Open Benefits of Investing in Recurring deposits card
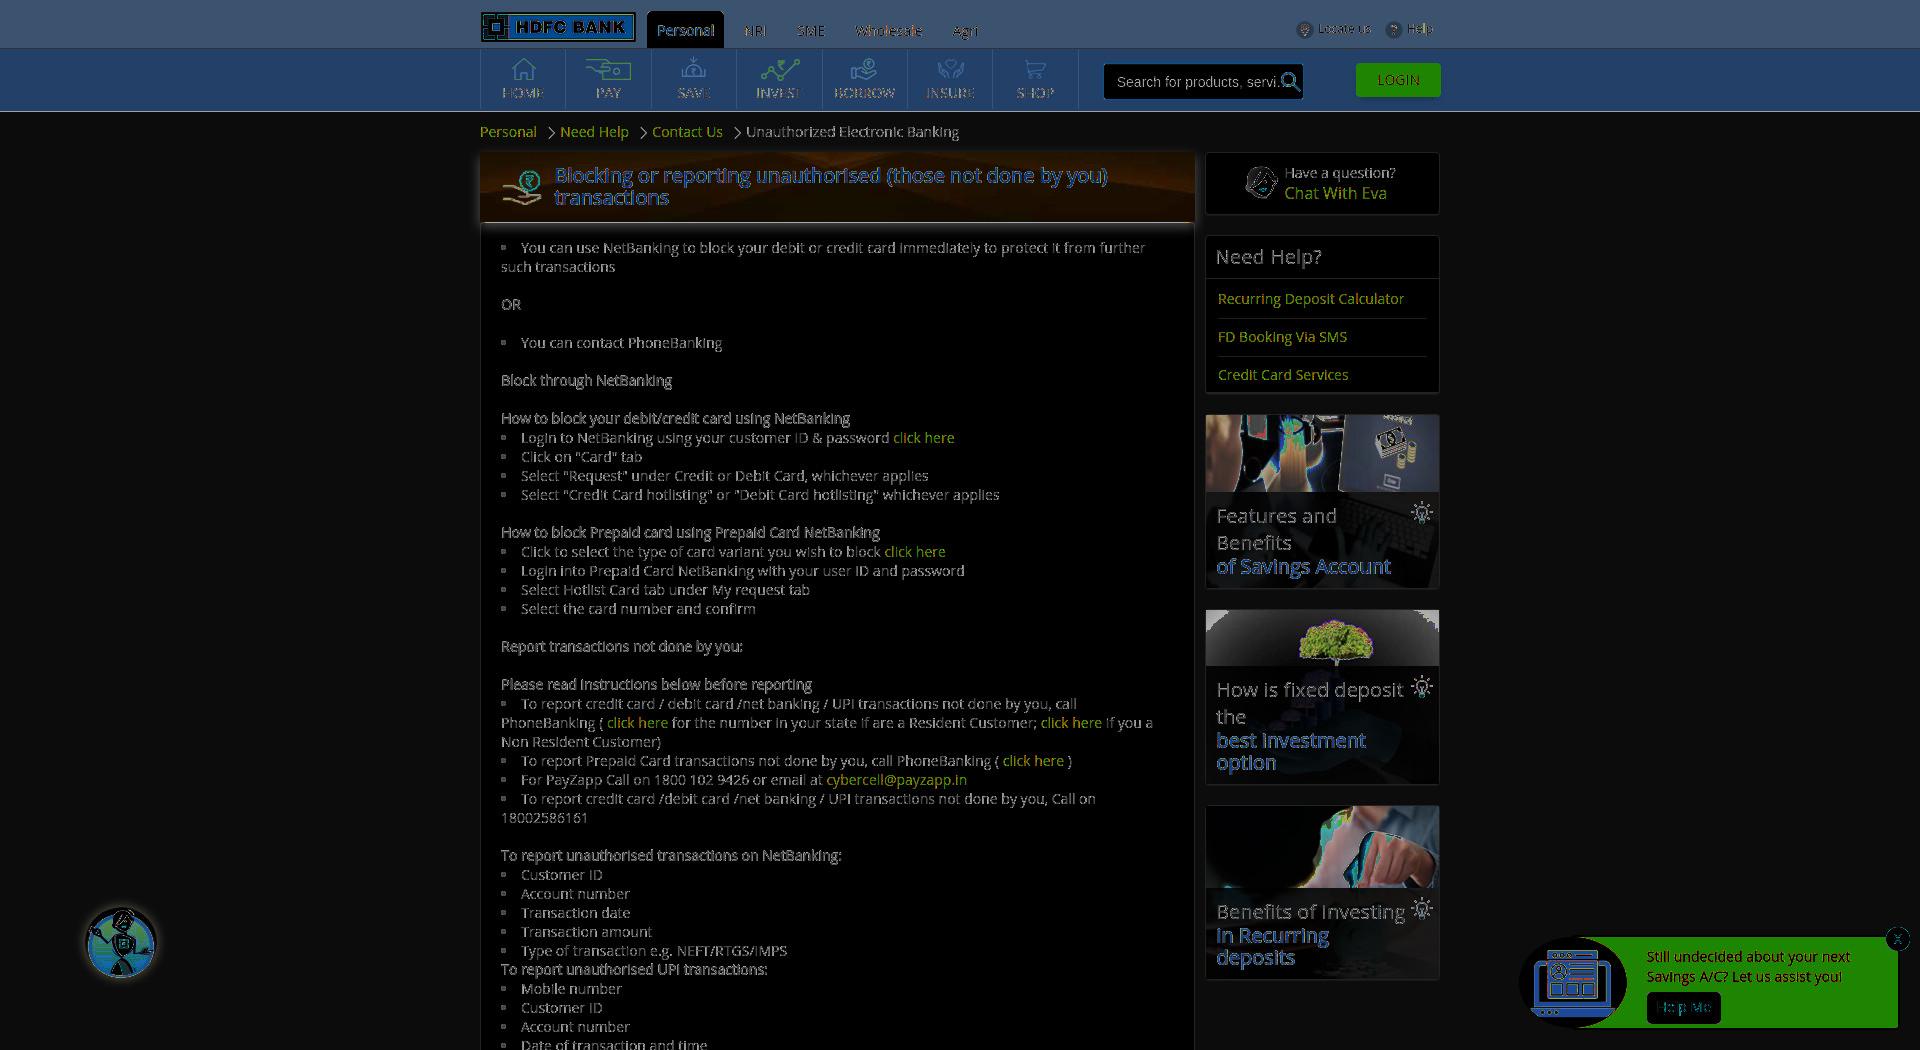The height and width of the screenshot is (1050, 1920). pyautogui.click(x=1322, y=892)
